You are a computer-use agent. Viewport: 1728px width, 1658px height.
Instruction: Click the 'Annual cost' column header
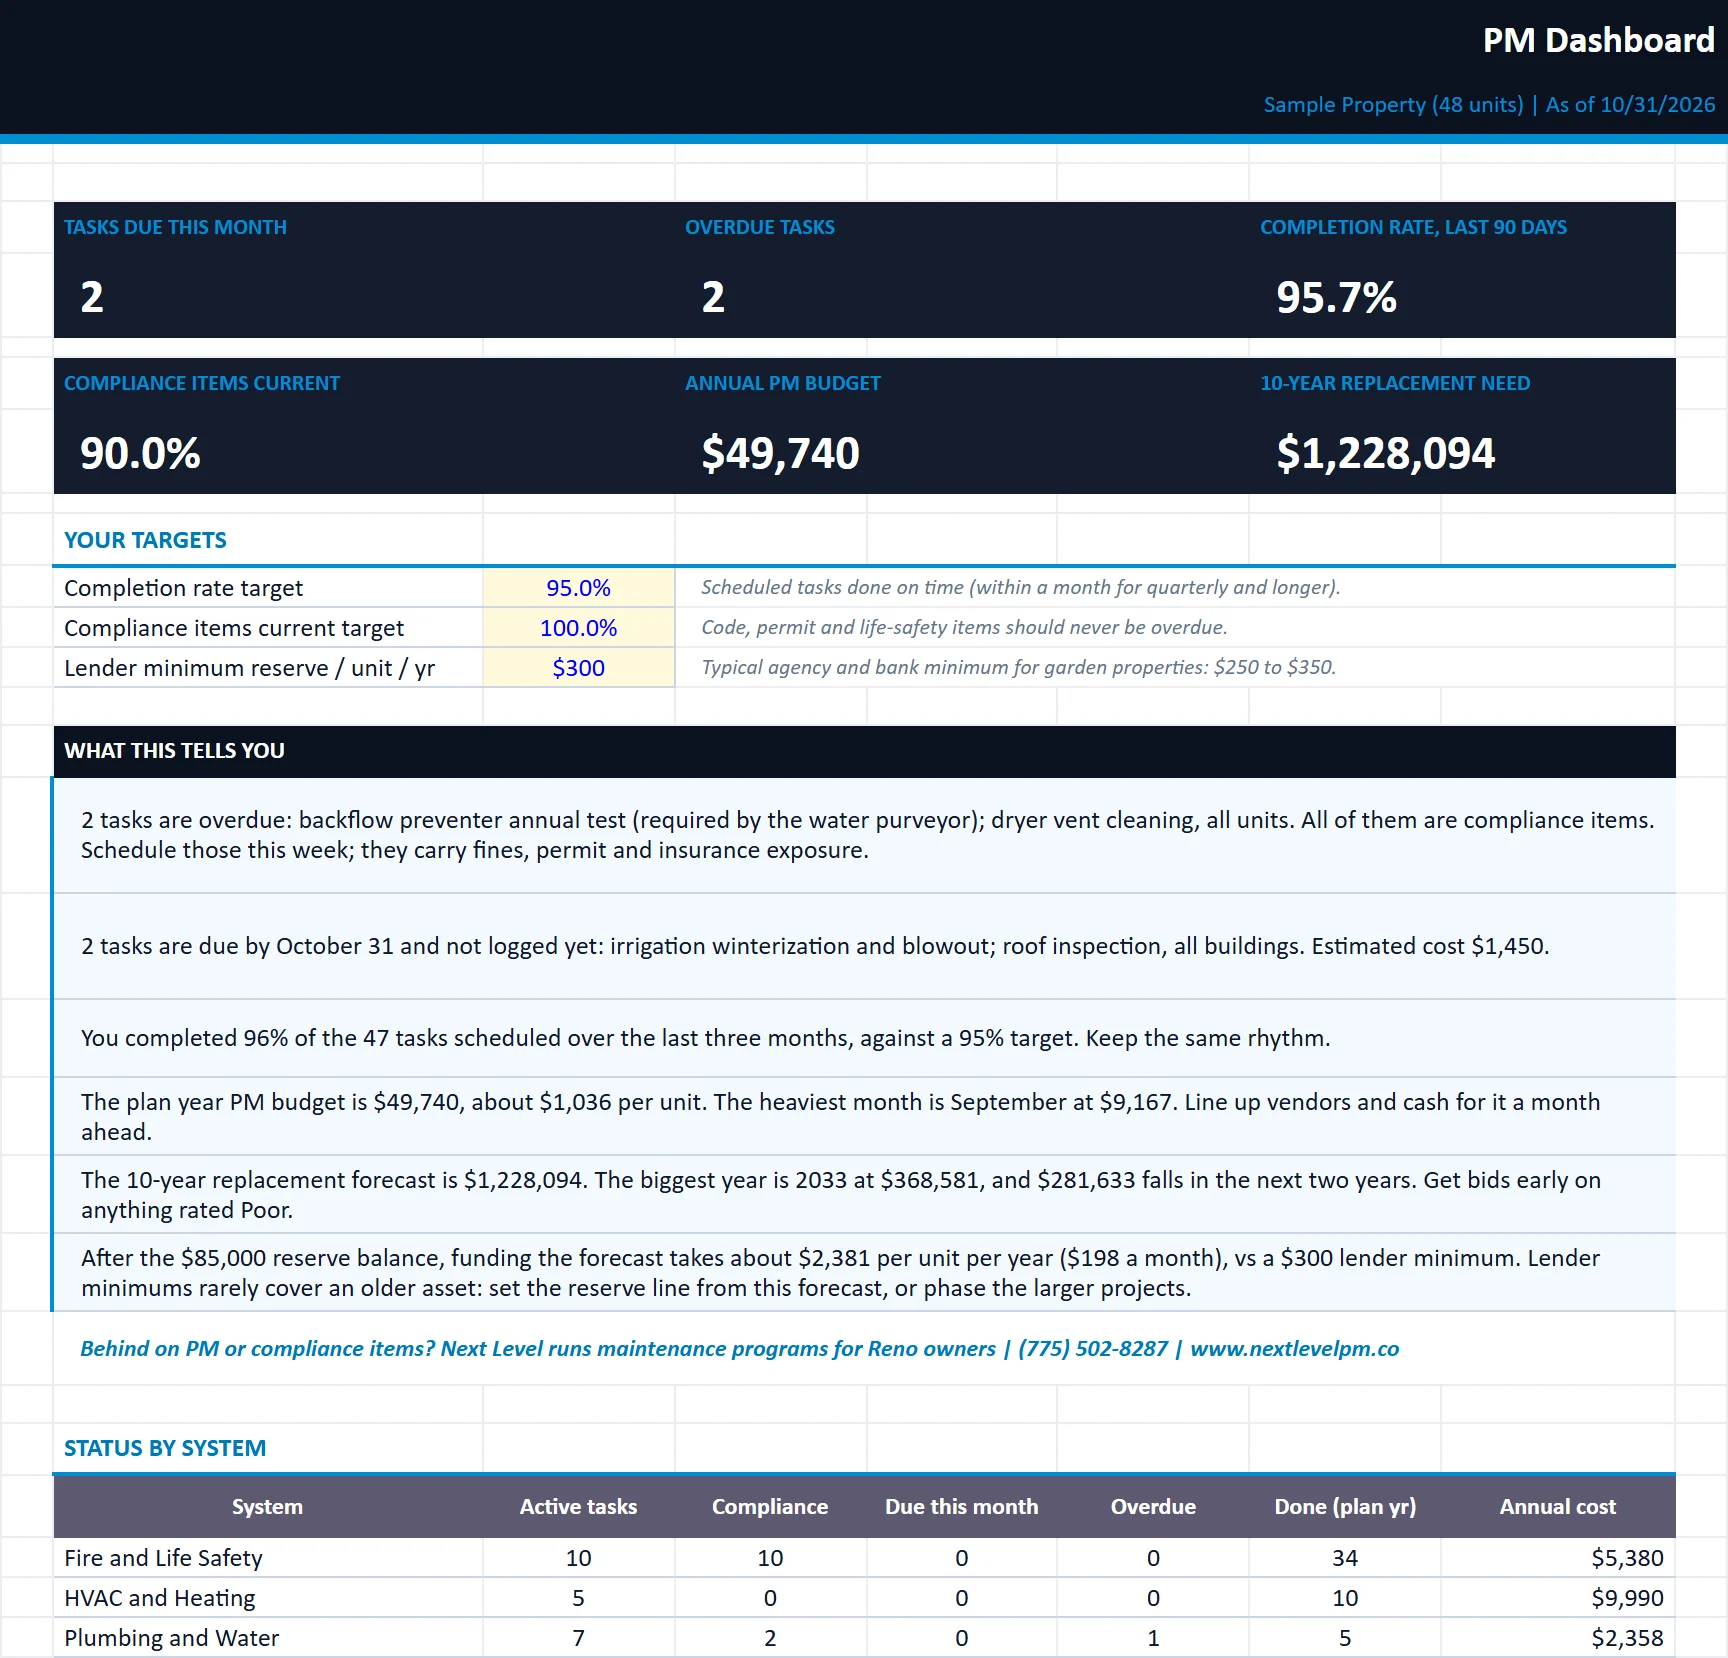1557,1507
